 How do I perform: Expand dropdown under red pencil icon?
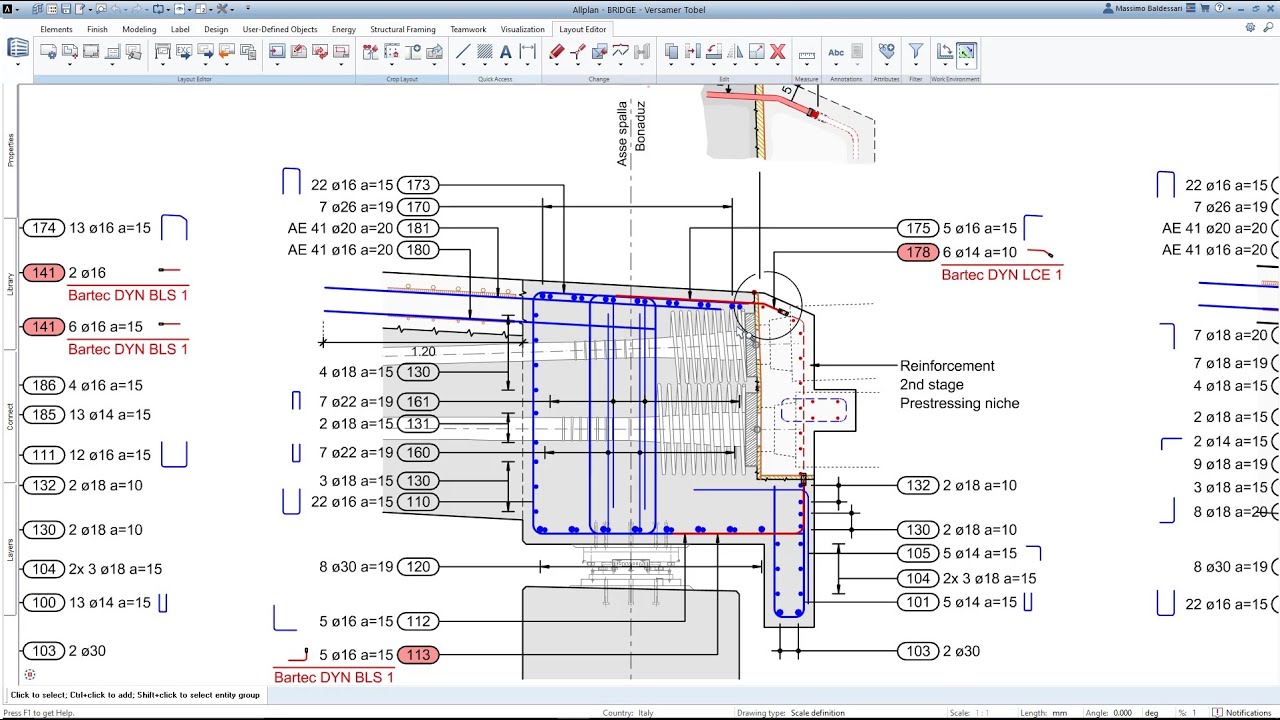557,65
